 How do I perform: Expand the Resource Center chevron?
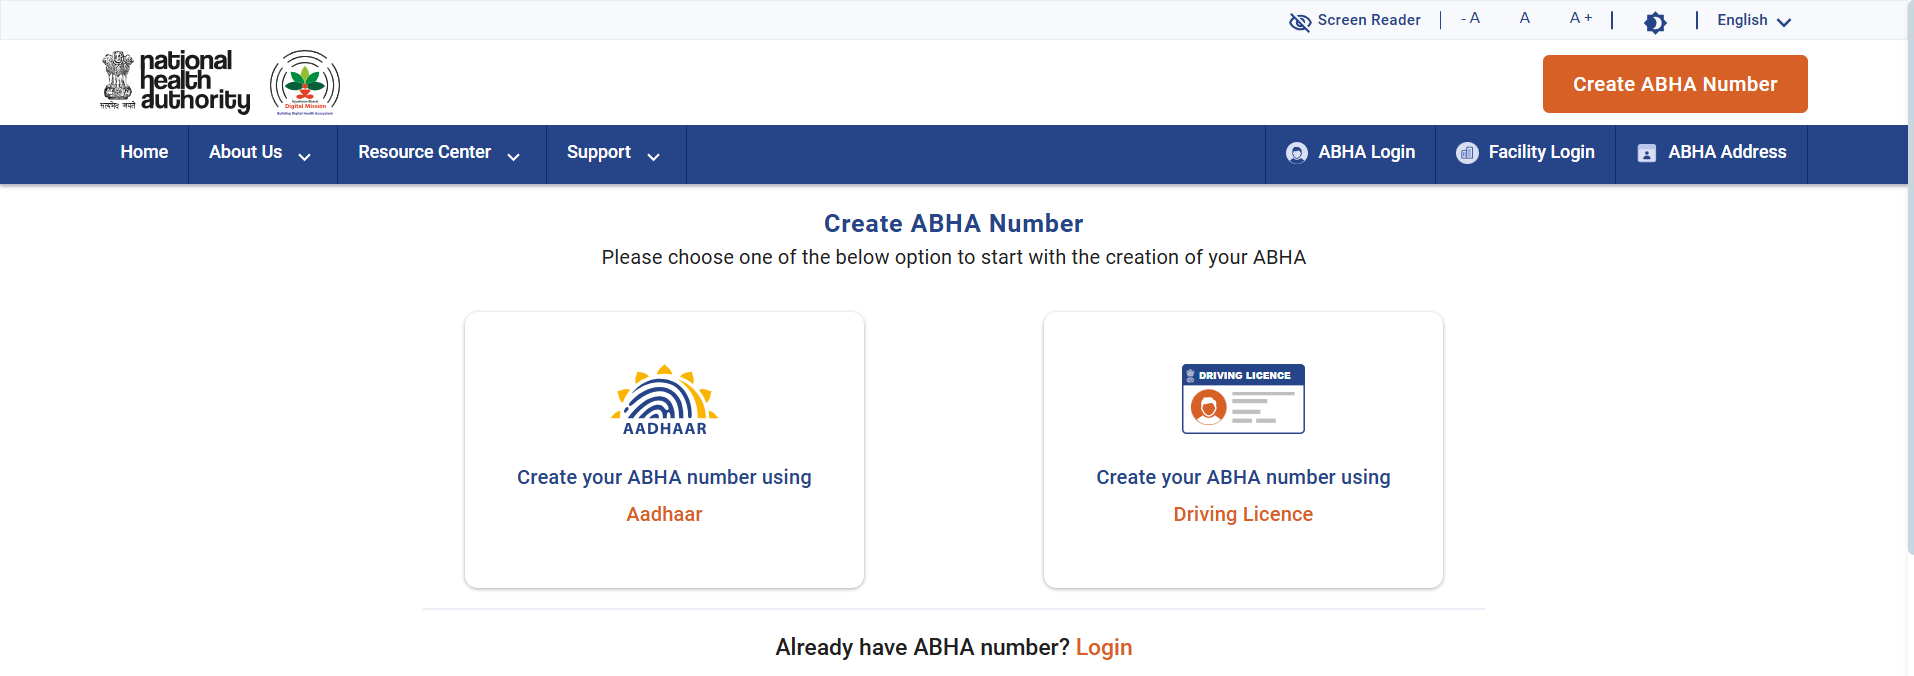click(x=514, y=156)
